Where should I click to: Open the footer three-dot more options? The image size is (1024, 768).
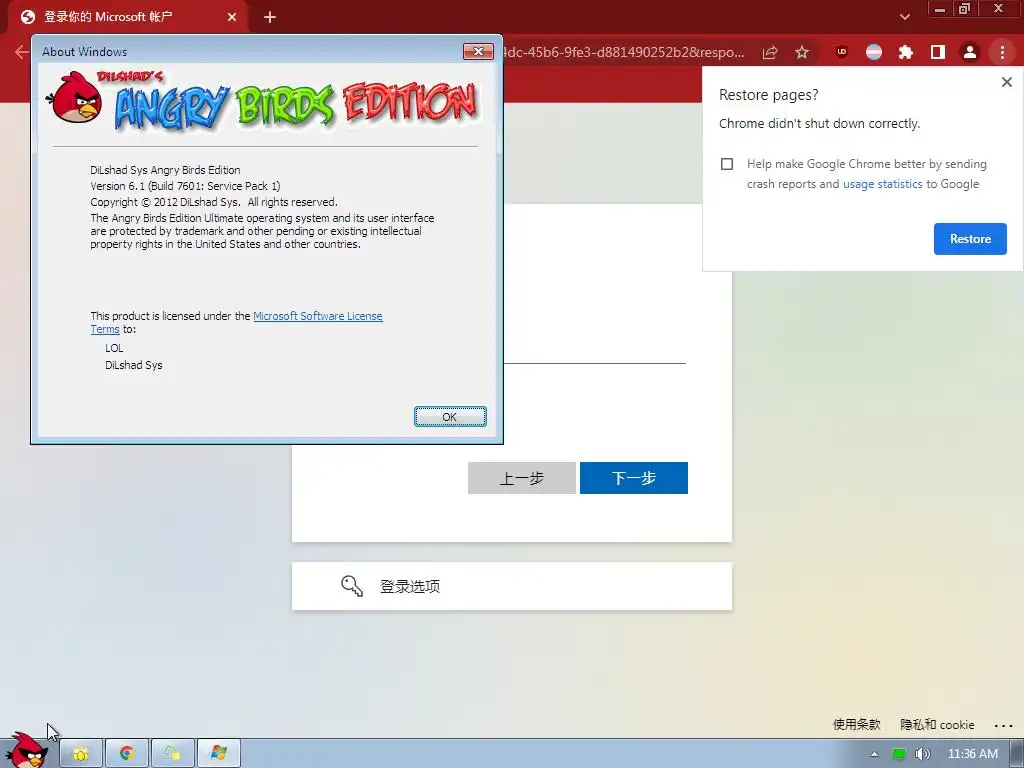point(1003,725)
